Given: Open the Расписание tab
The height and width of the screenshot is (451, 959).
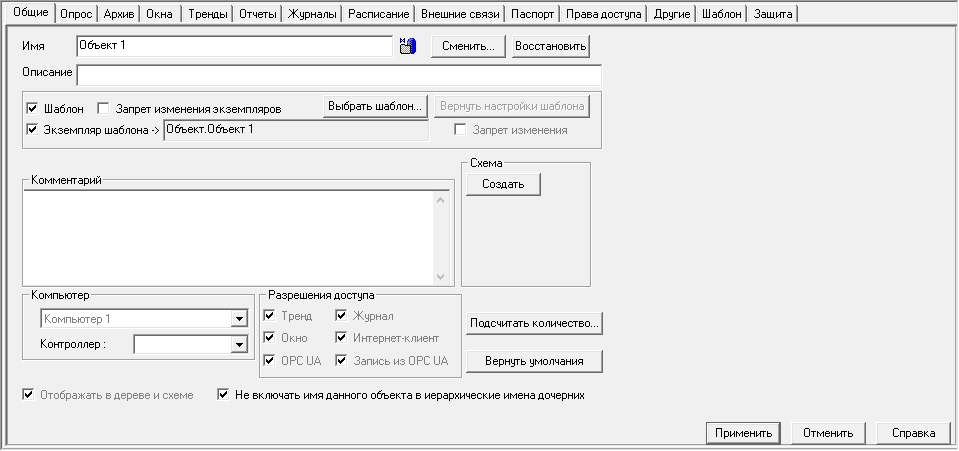Looking at the screenshot, I should pos(378,13).
